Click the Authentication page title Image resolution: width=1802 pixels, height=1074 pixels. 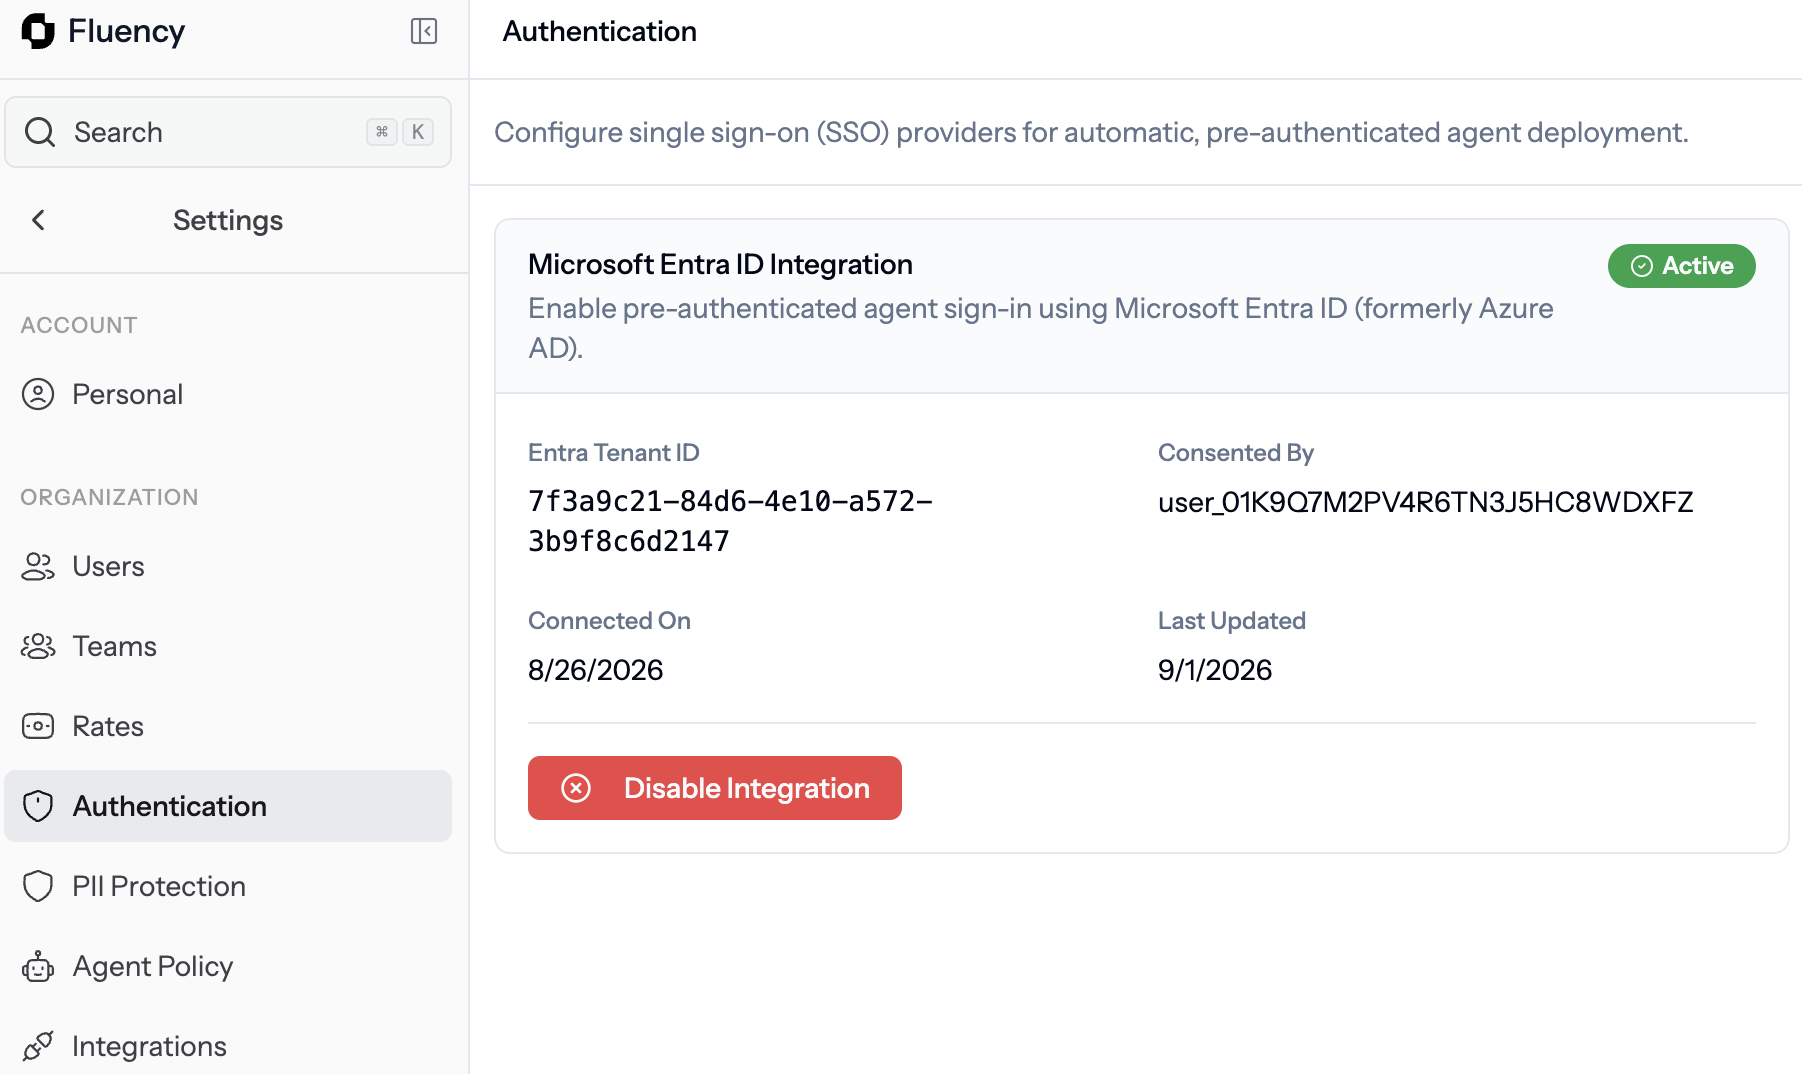600,31
